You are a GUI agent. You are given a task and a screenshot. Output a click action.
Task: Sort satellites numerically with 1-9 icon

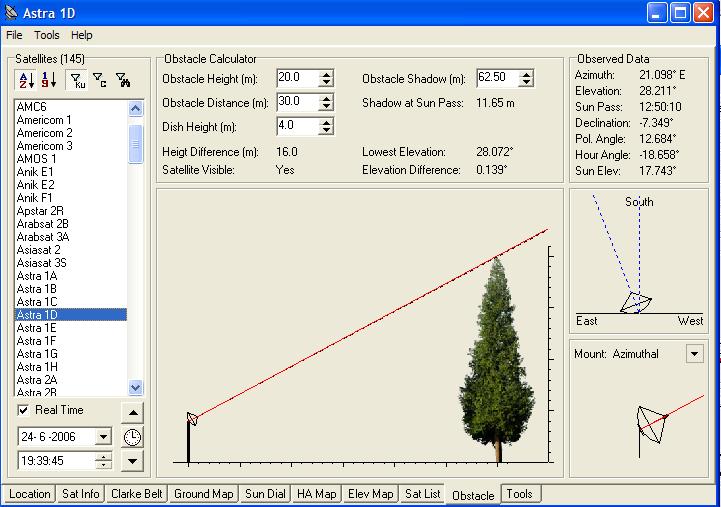pos(49,80)
